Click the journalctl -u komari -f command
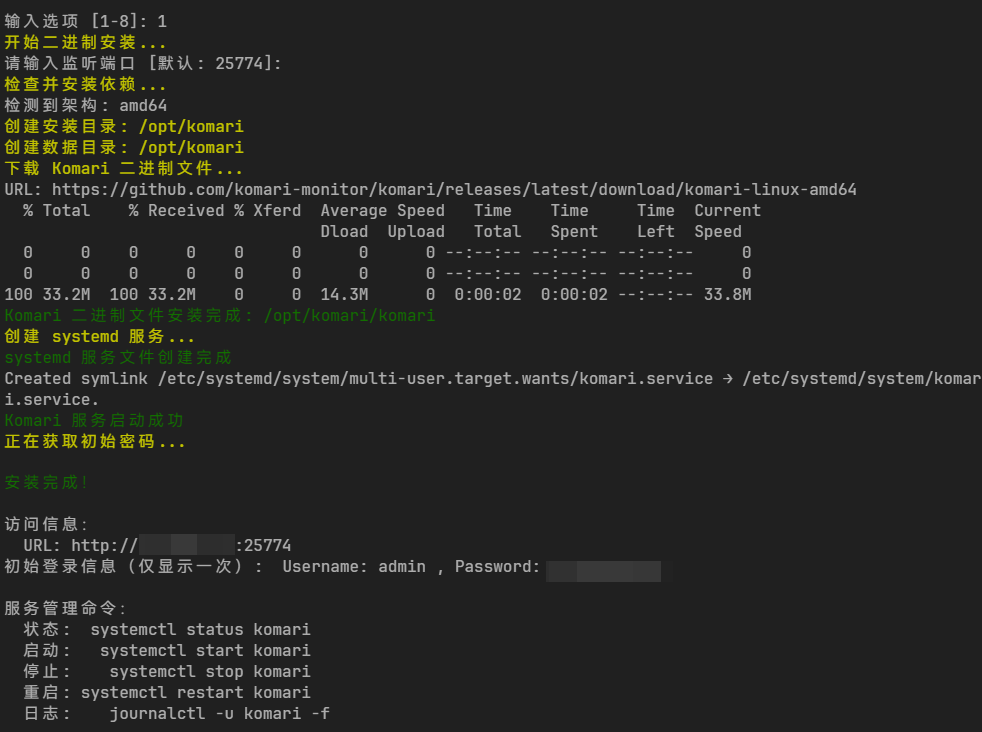 point(220,714)
